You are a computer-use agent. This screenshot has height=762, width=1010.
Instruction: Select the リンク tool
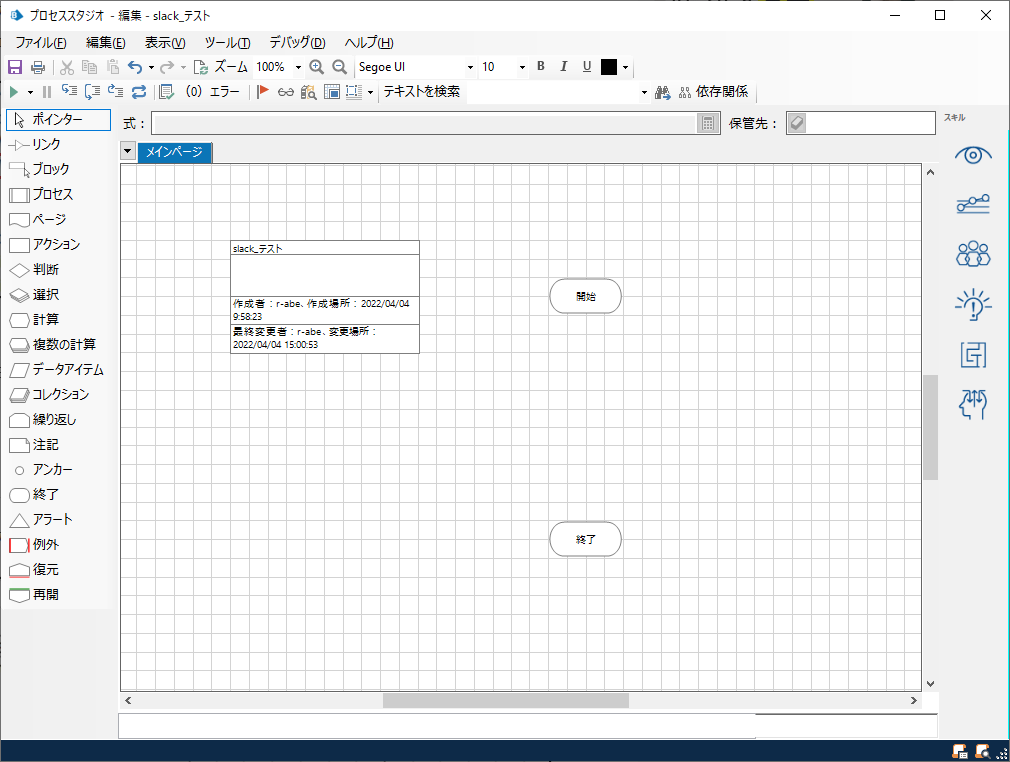click(59, 144)
